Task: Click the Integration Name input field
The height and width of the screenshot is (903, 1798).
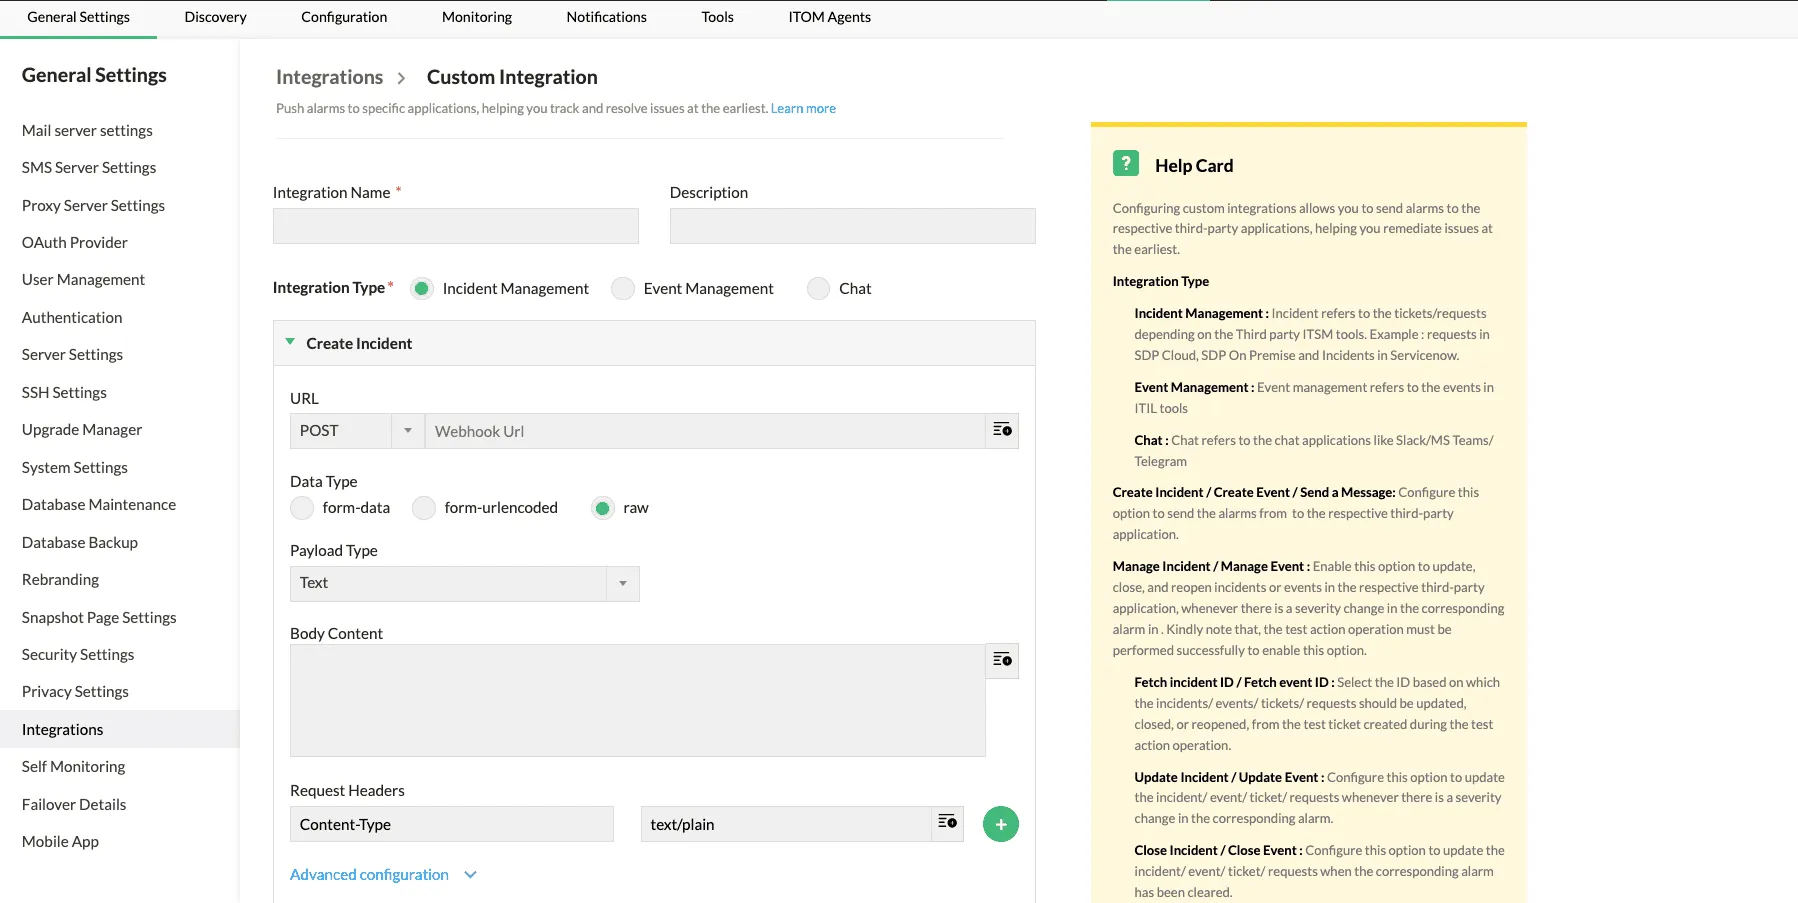Action: (455, 226)
